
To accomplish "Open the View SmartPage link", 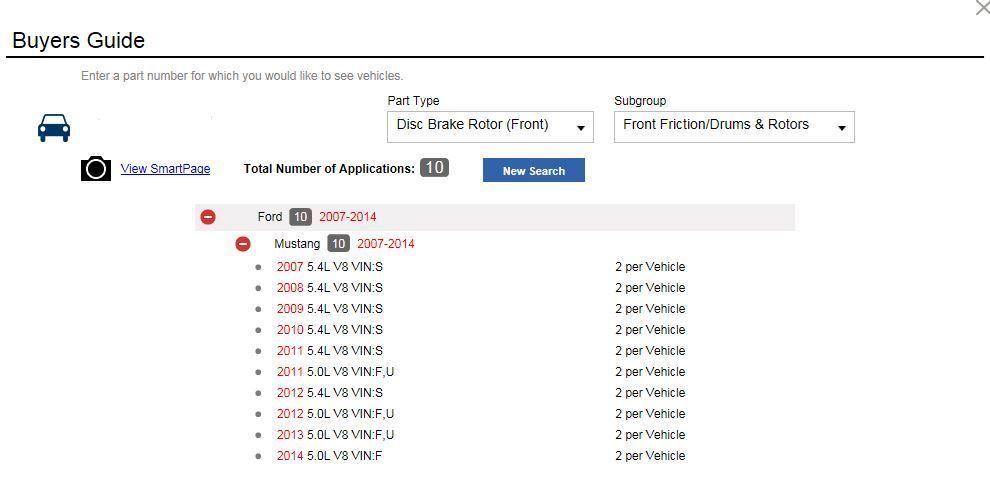I will point(165,169).
